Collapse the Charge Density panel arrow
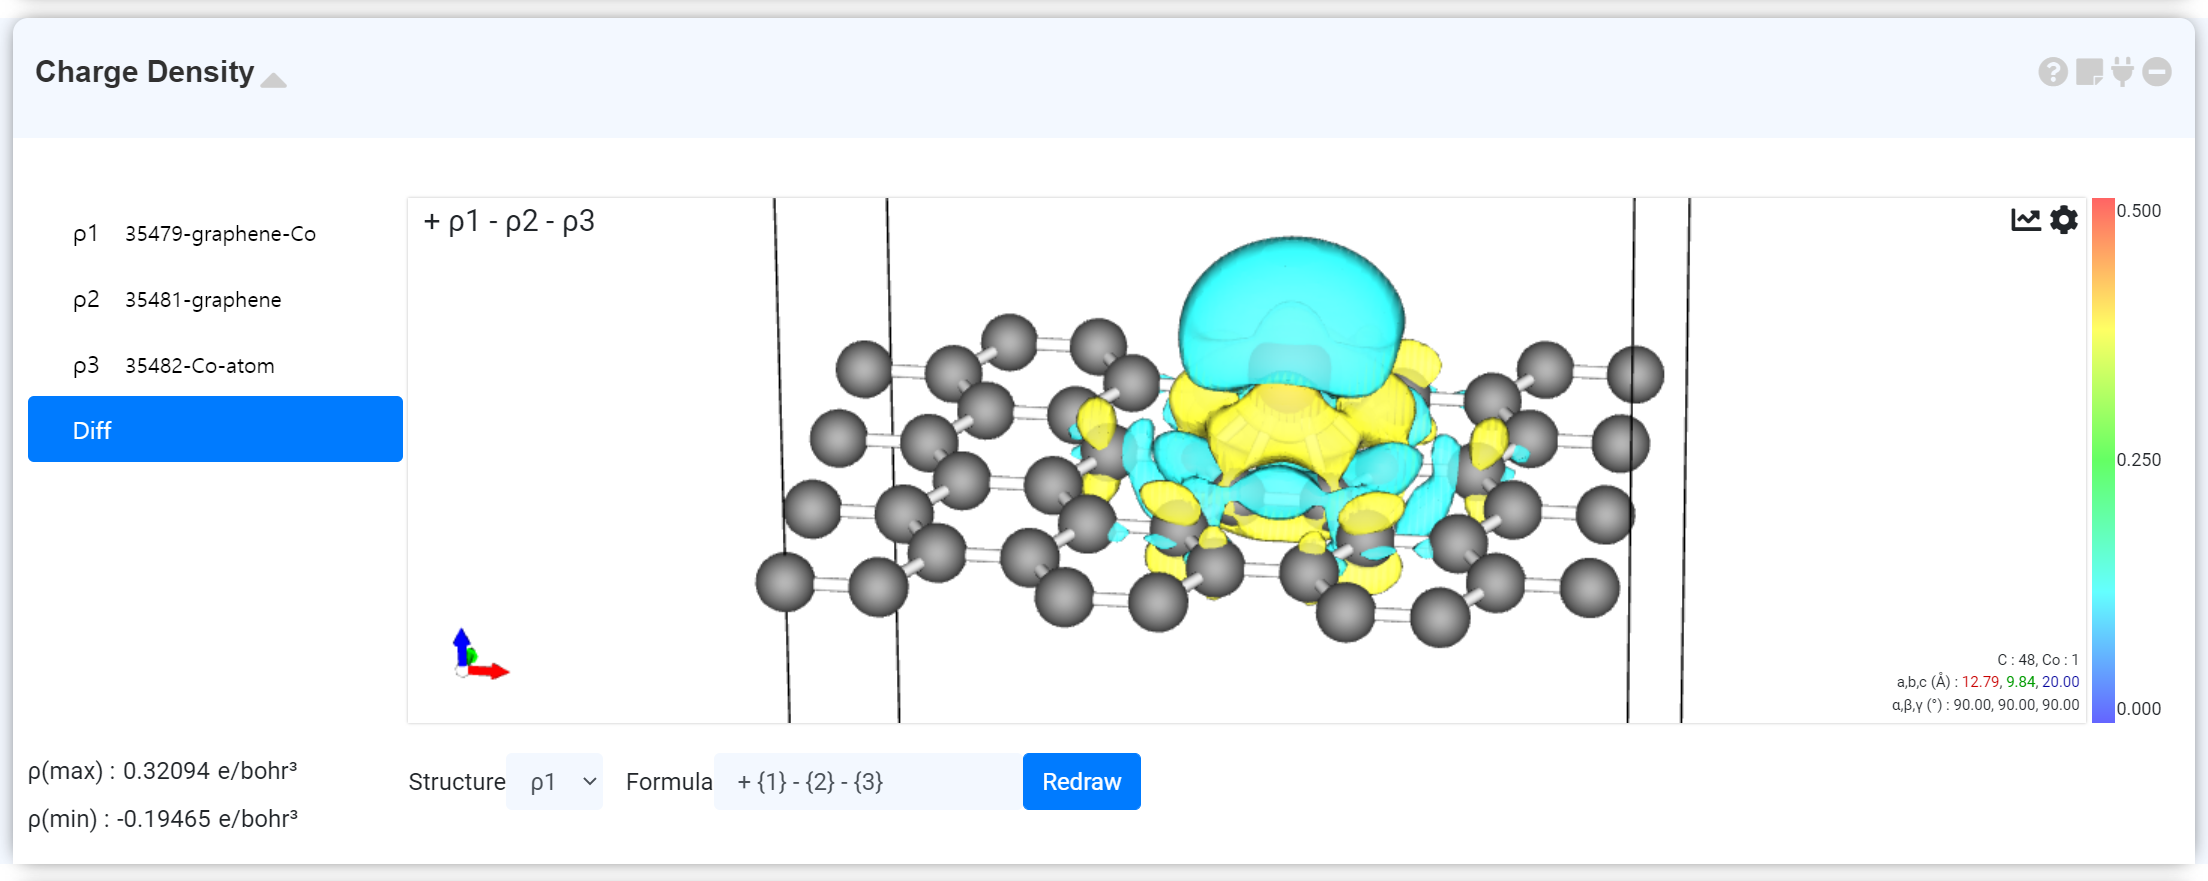 click(x=273, y=80)
